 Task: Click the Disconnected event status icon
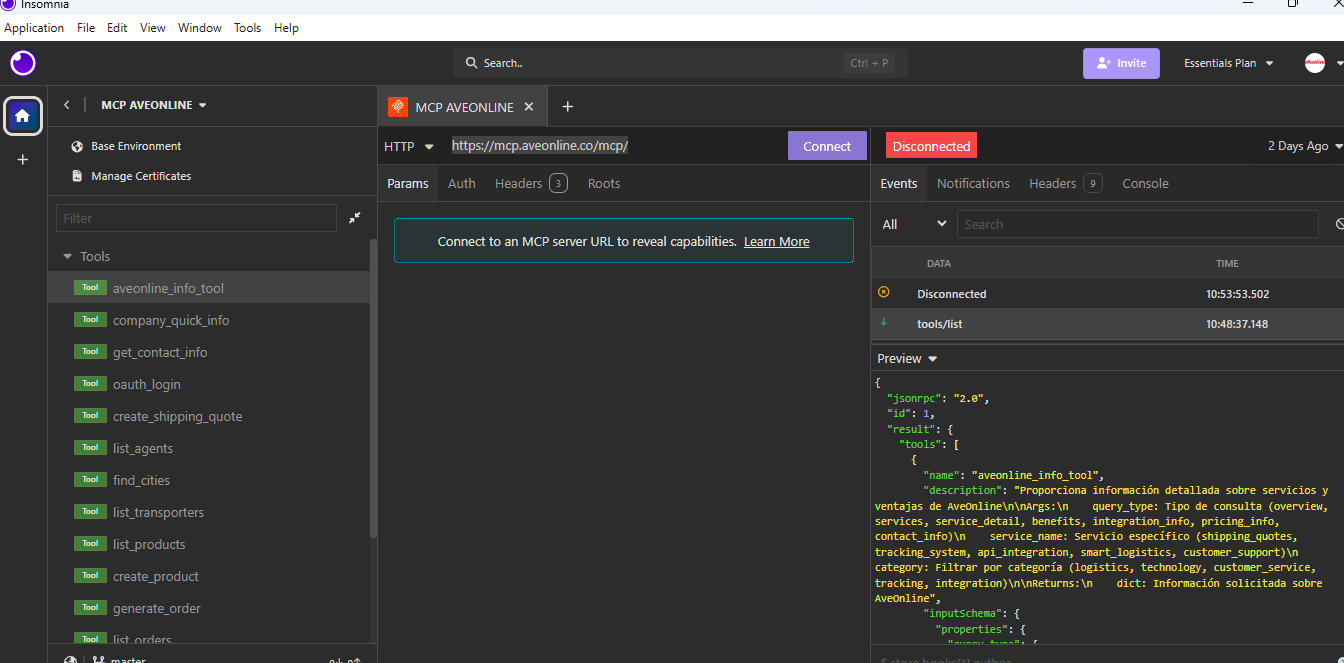(883, 292)
